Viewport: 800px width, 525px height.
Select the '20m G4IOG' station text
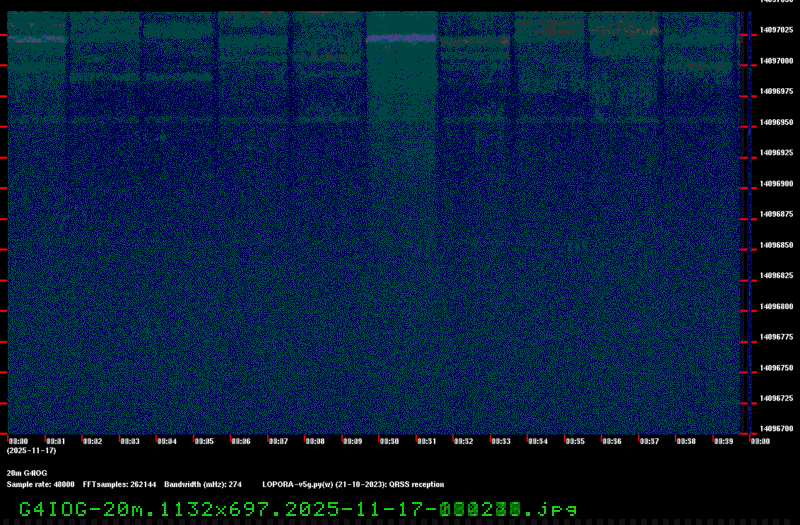tap(27, 473)
